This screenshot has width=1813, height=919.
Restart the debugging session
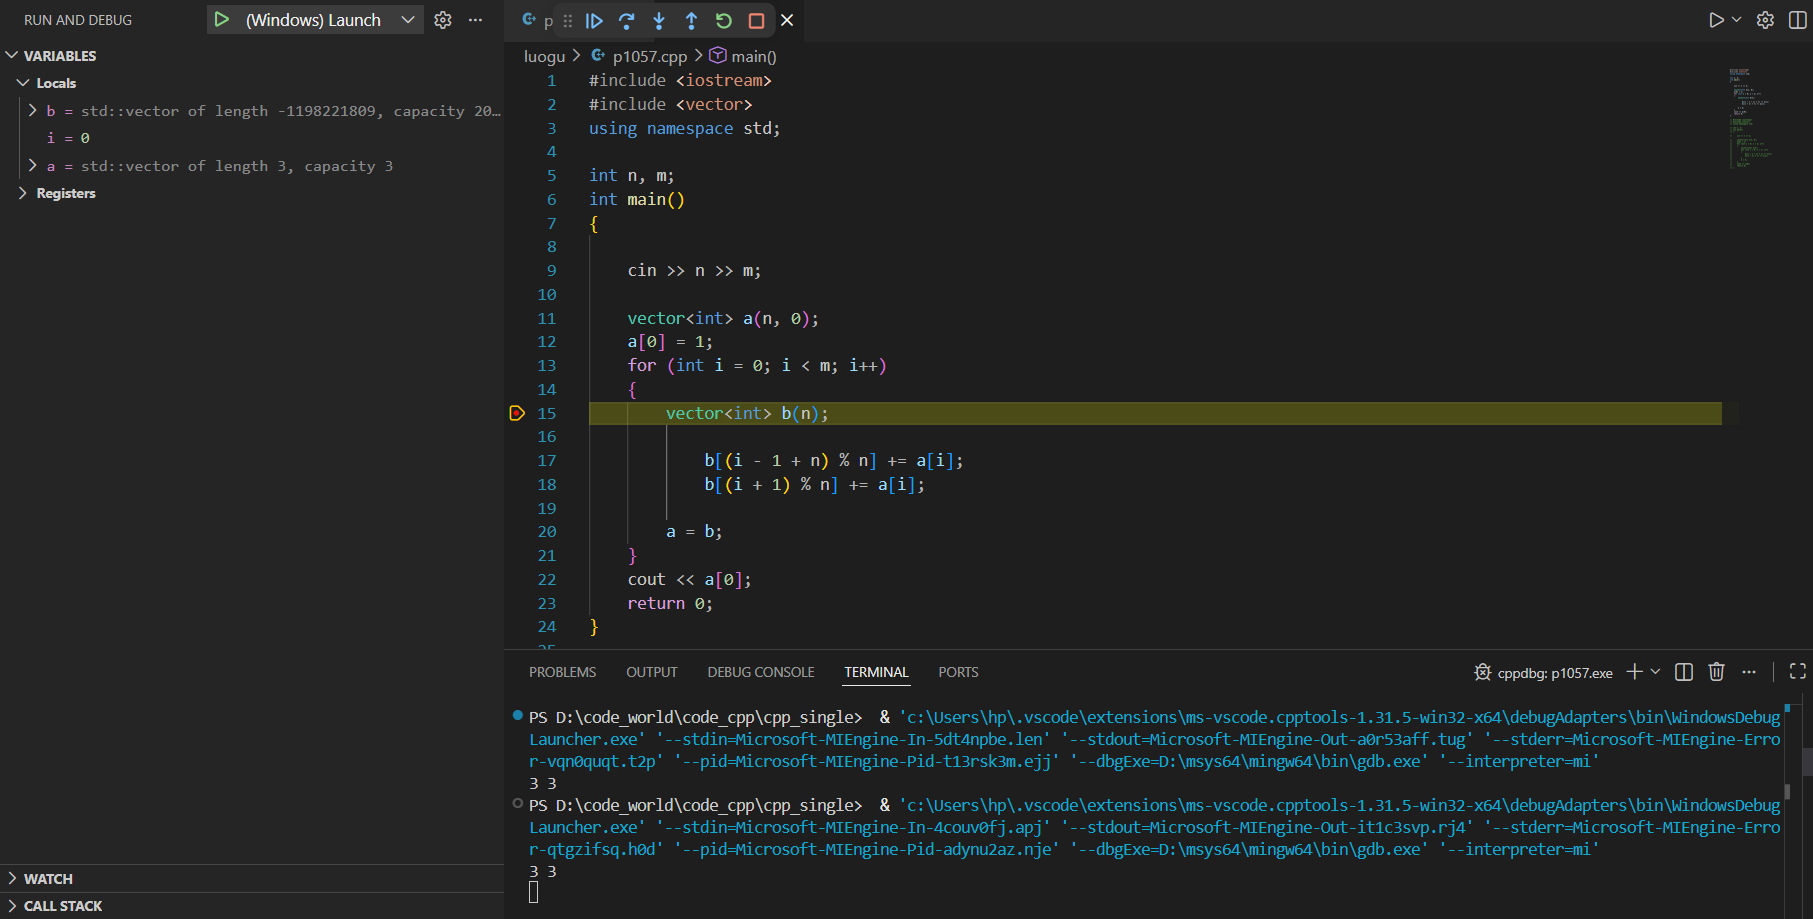click(724, 20)
